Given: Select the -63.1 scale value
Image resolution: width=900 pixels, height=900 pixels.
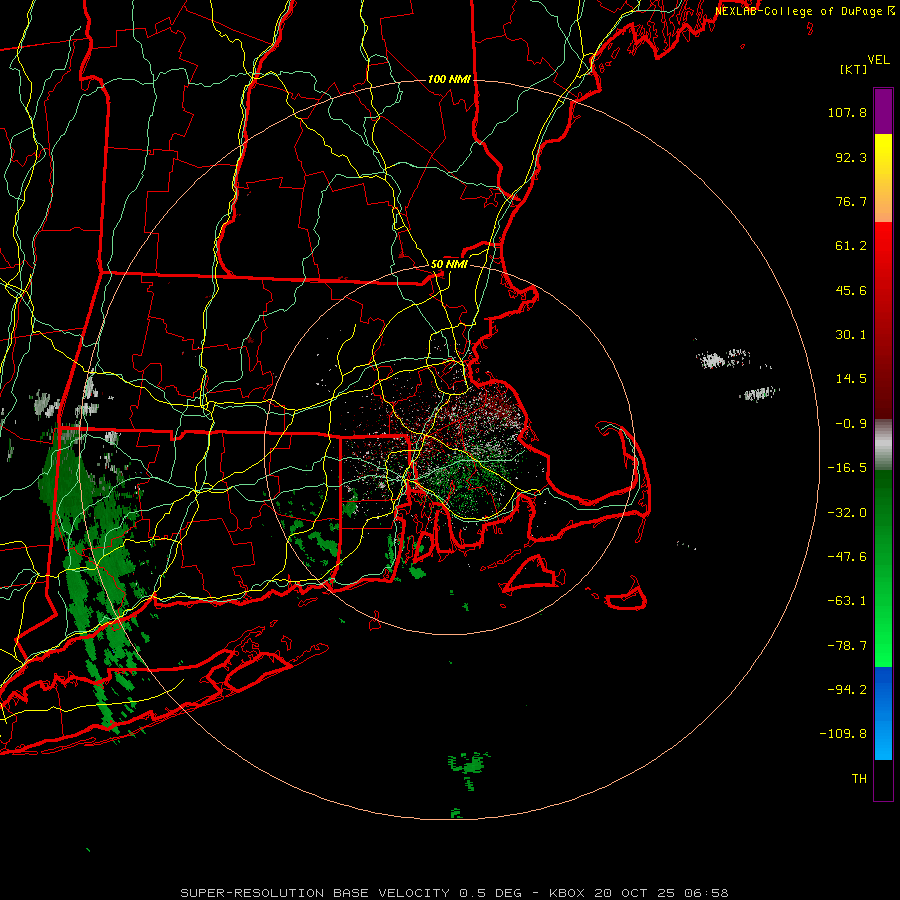Looking at the screenshot, I should pos(847,601).
